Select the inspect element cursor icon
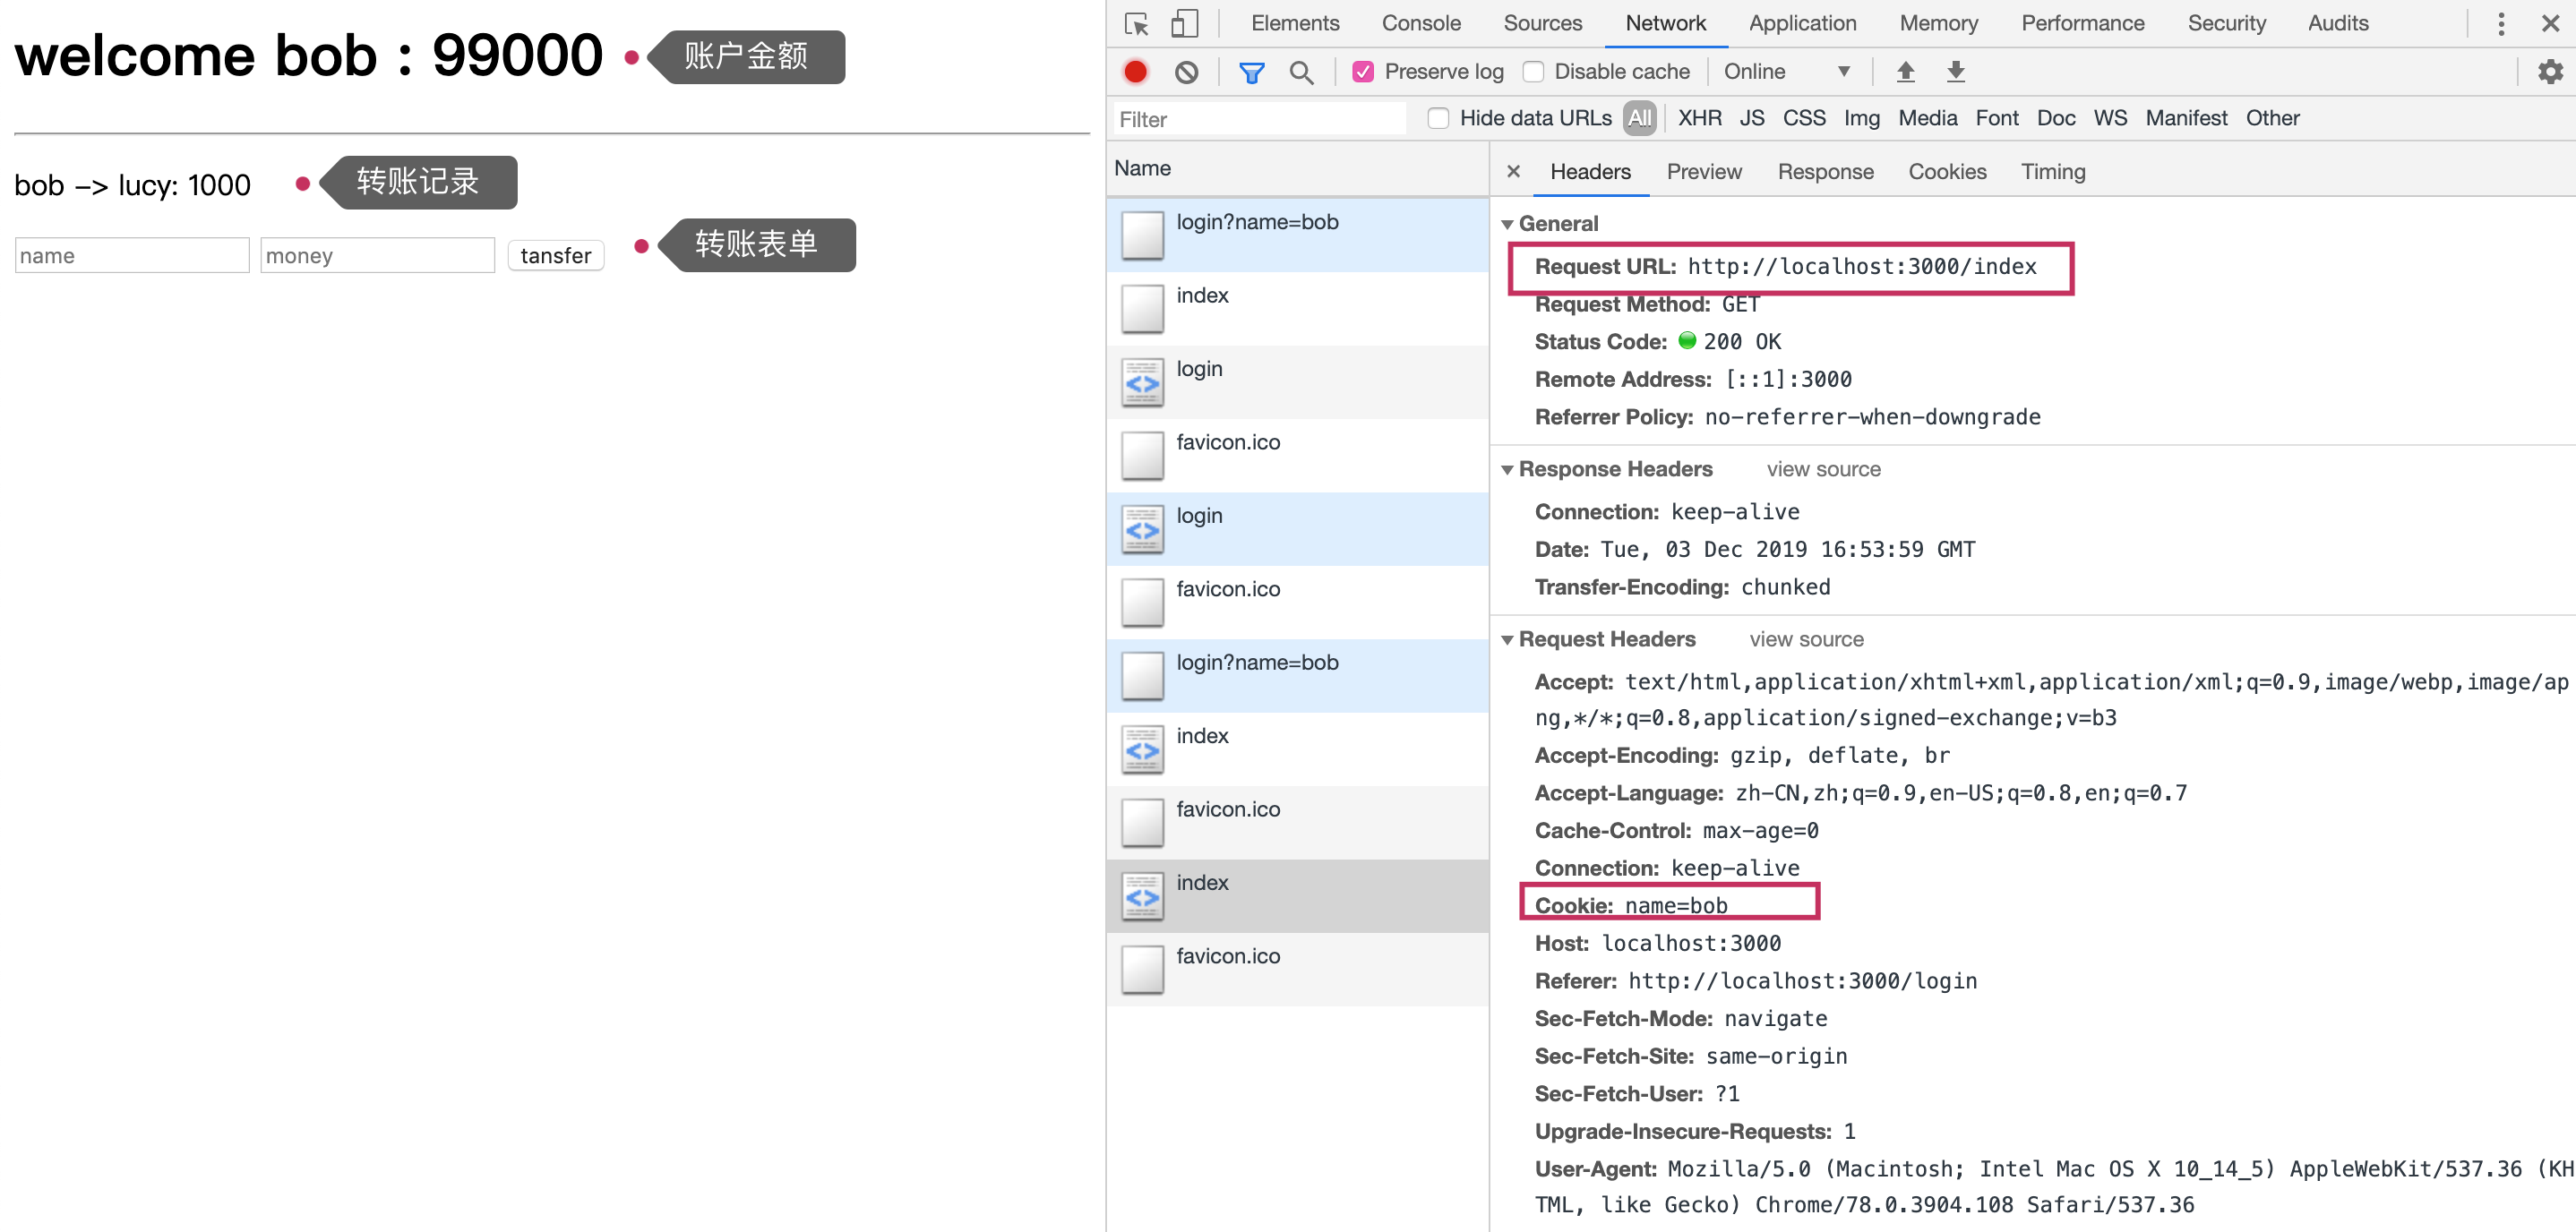2576x1232 pixels. pyautogui.click(x=1137, y=23)
